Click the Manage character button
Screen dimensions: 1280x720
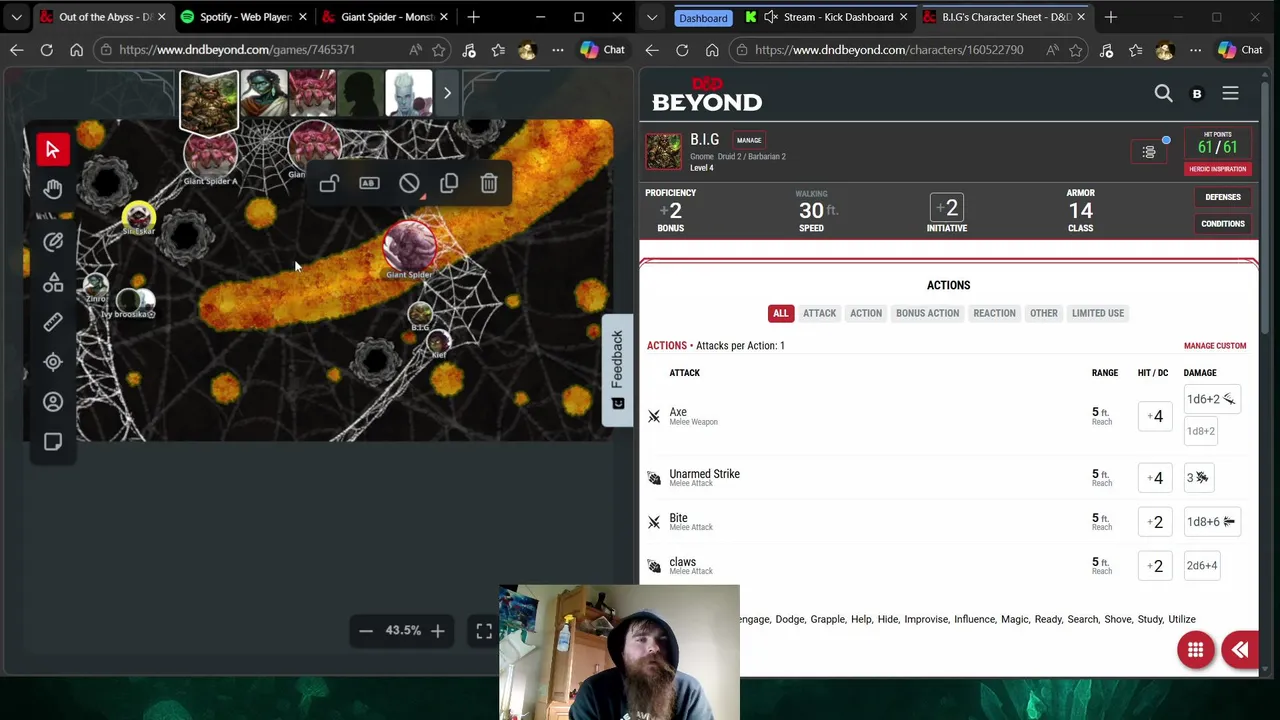[x=749, y=140]
